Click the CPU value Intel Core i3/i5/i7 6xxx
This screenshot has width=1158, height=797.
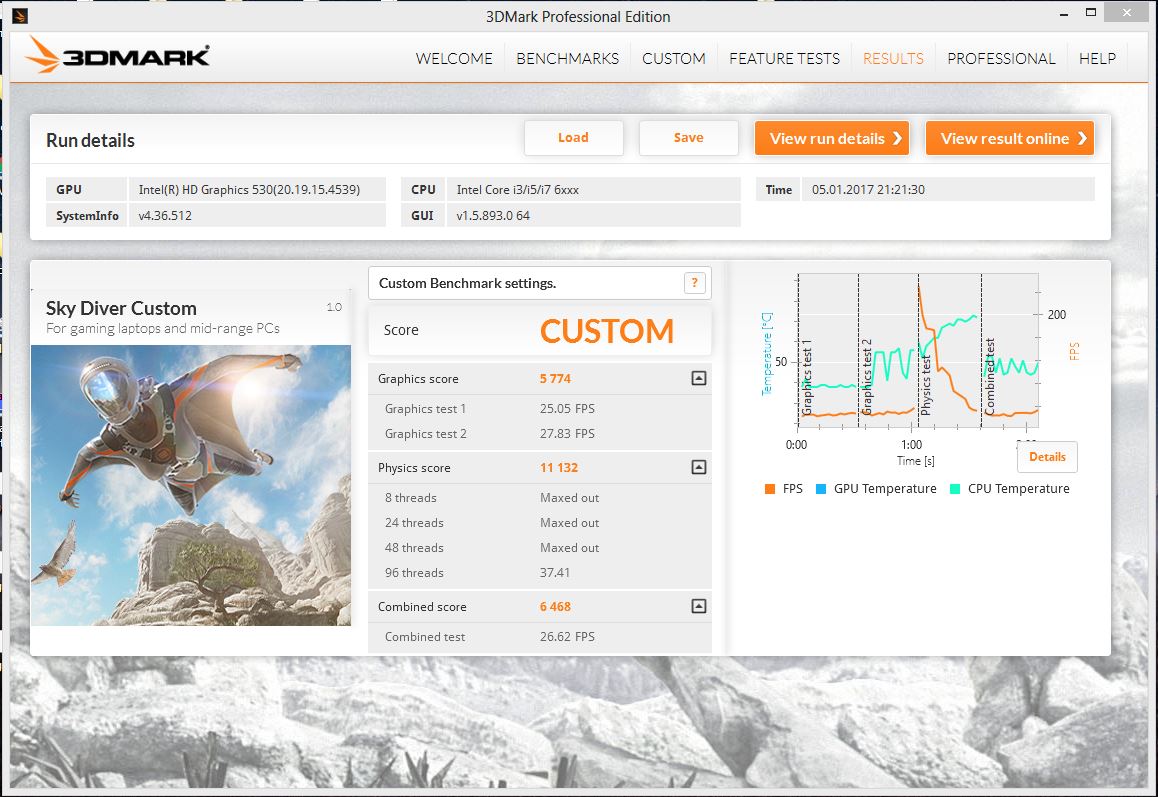coord(517,190)
